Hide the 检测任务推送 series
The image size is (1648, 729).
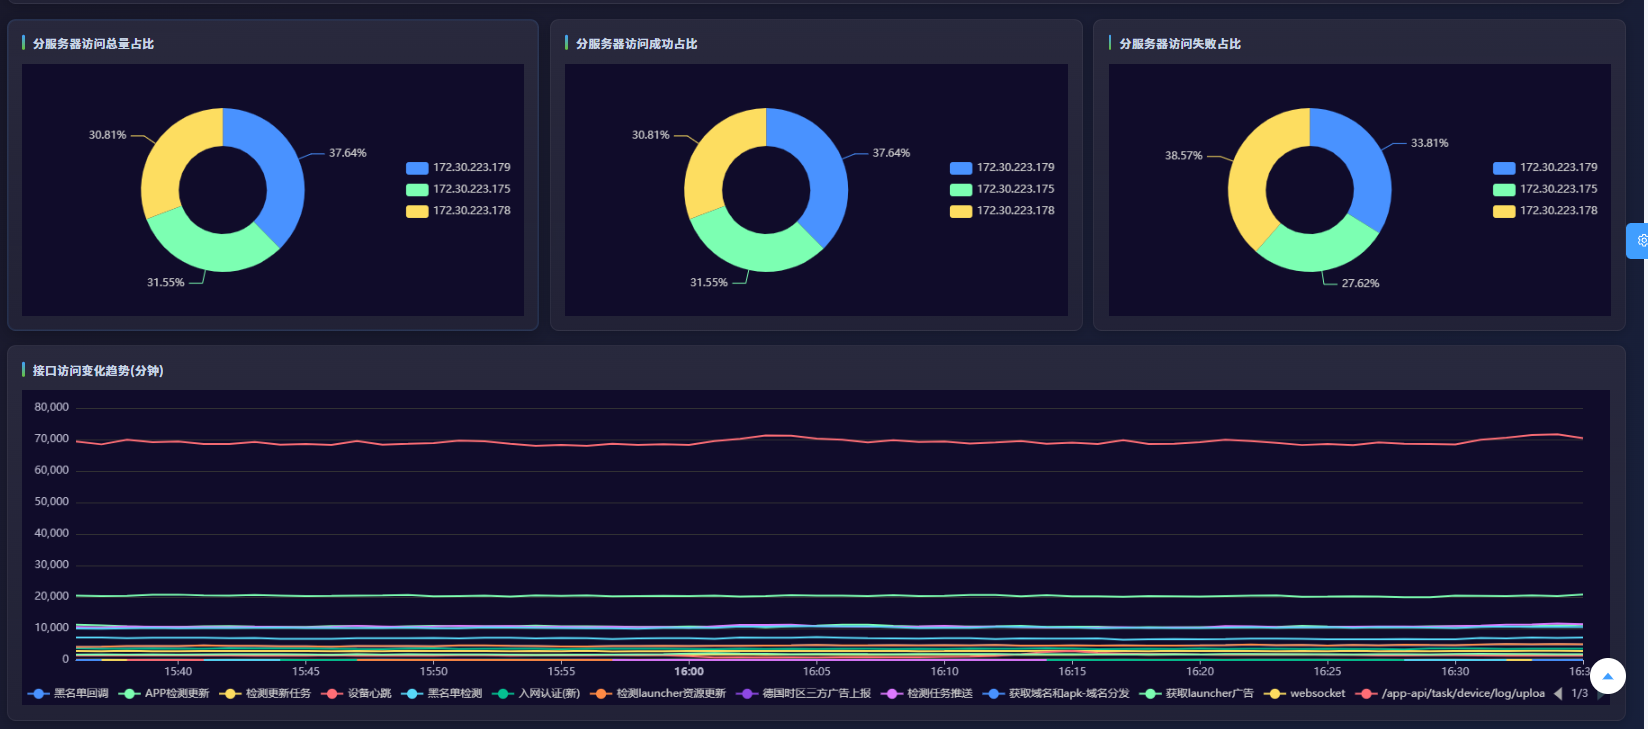tap(927, 693)
